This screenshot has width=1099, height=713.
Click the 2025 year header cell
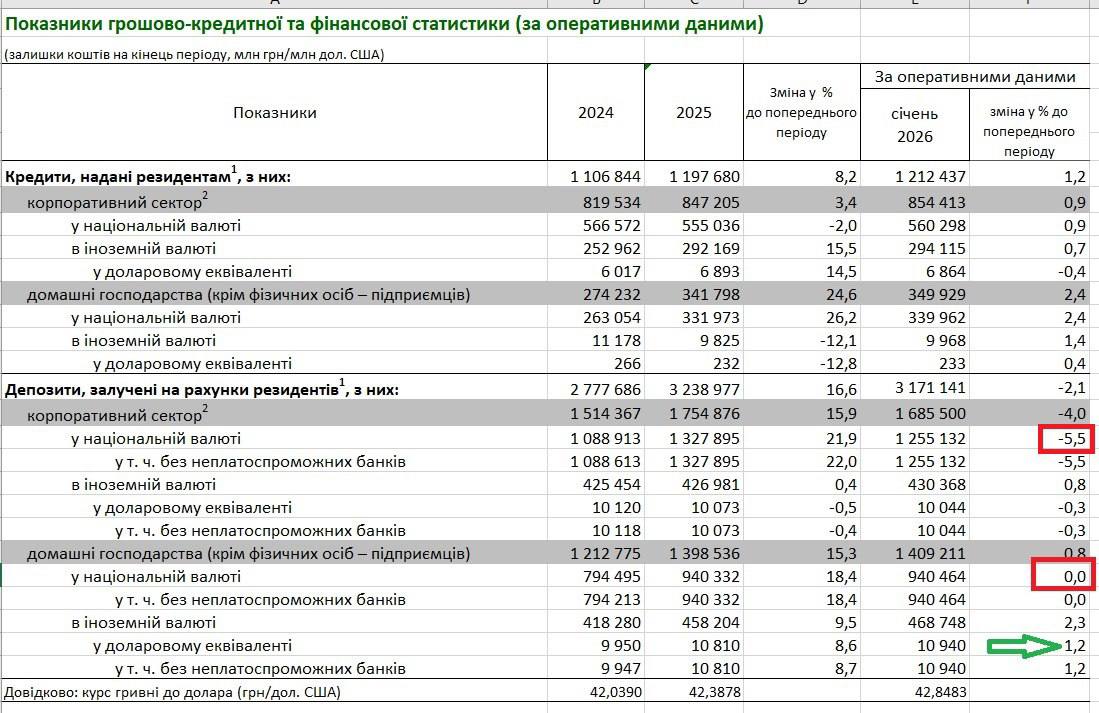(694, 112)
